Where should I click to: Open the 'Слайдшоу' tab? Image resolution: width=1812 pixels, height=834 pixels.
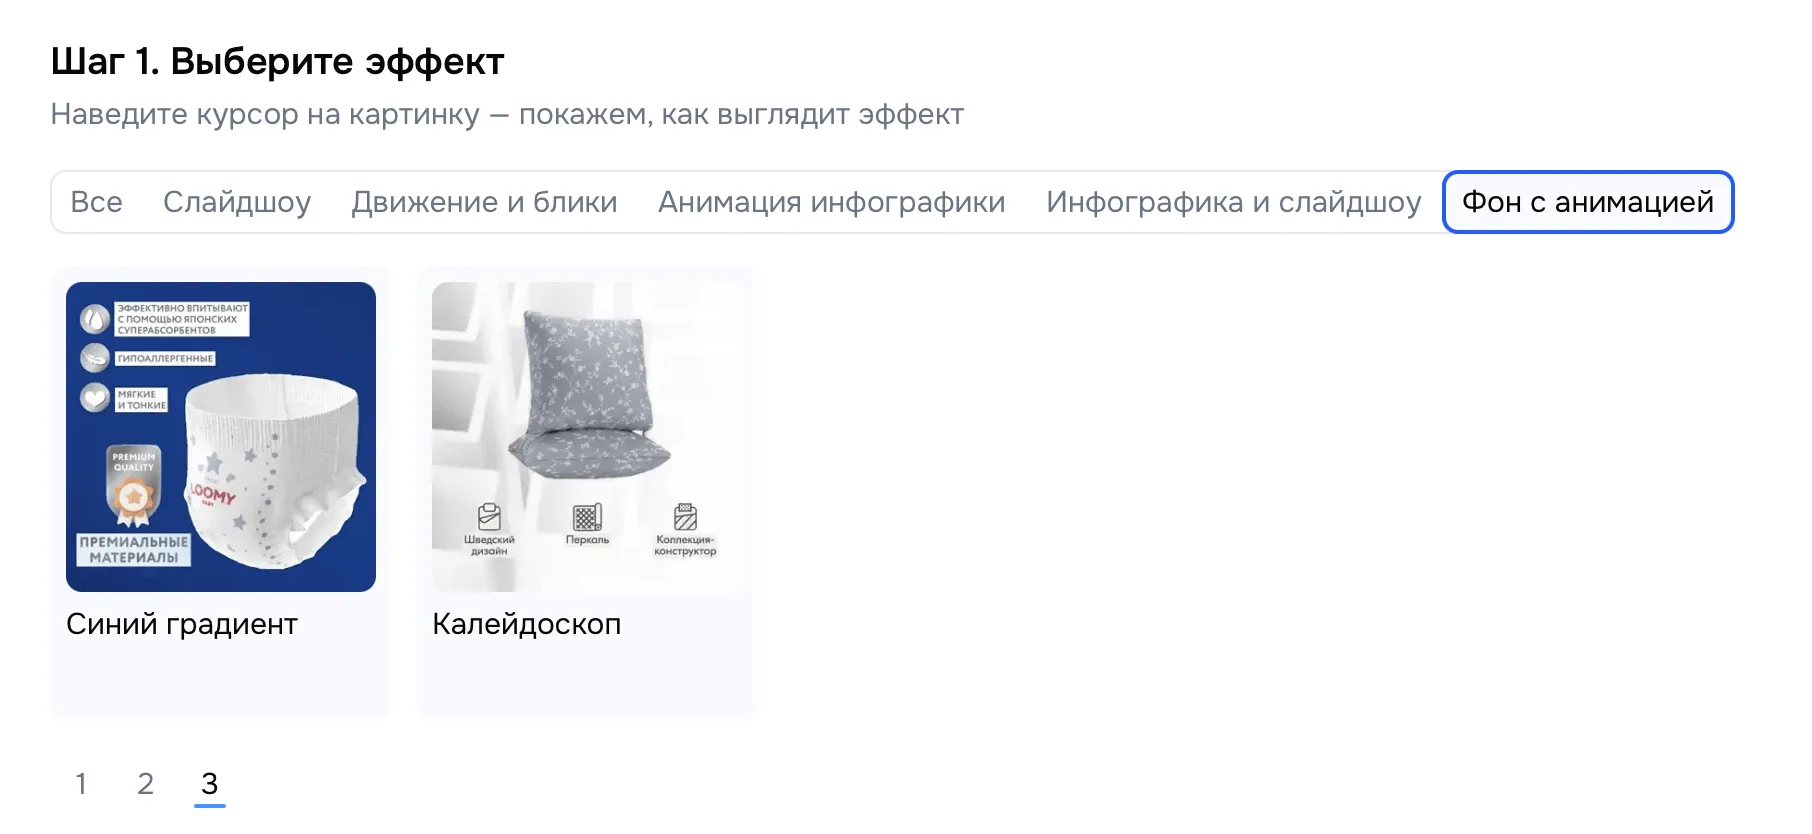pyautogui.click(x=237, y=202)
